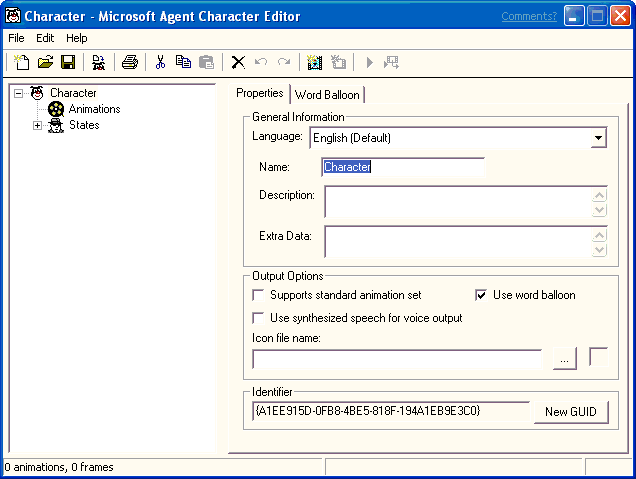Click the Save floppy disk icon
Image resolution: width=636 pixels, height=479 pixels.
[x=68, y=62]
